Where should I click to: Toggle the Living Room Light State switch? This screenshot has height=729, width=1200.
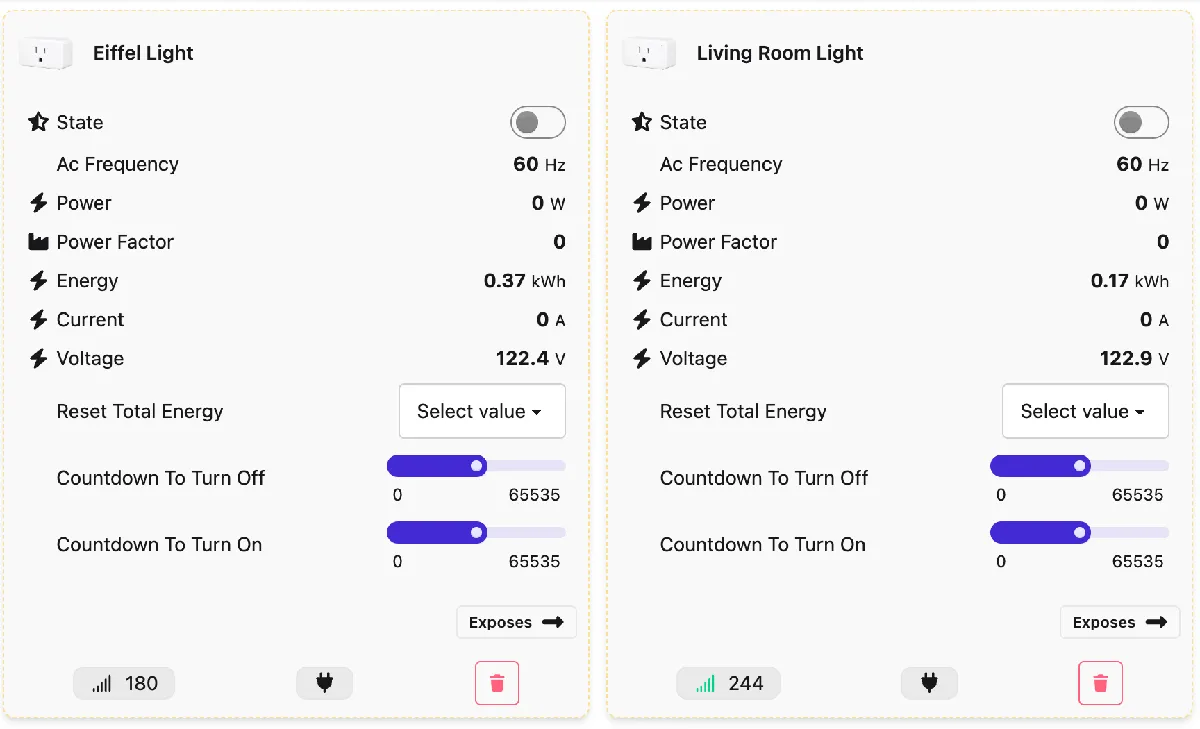click(x=1141, y=122)
